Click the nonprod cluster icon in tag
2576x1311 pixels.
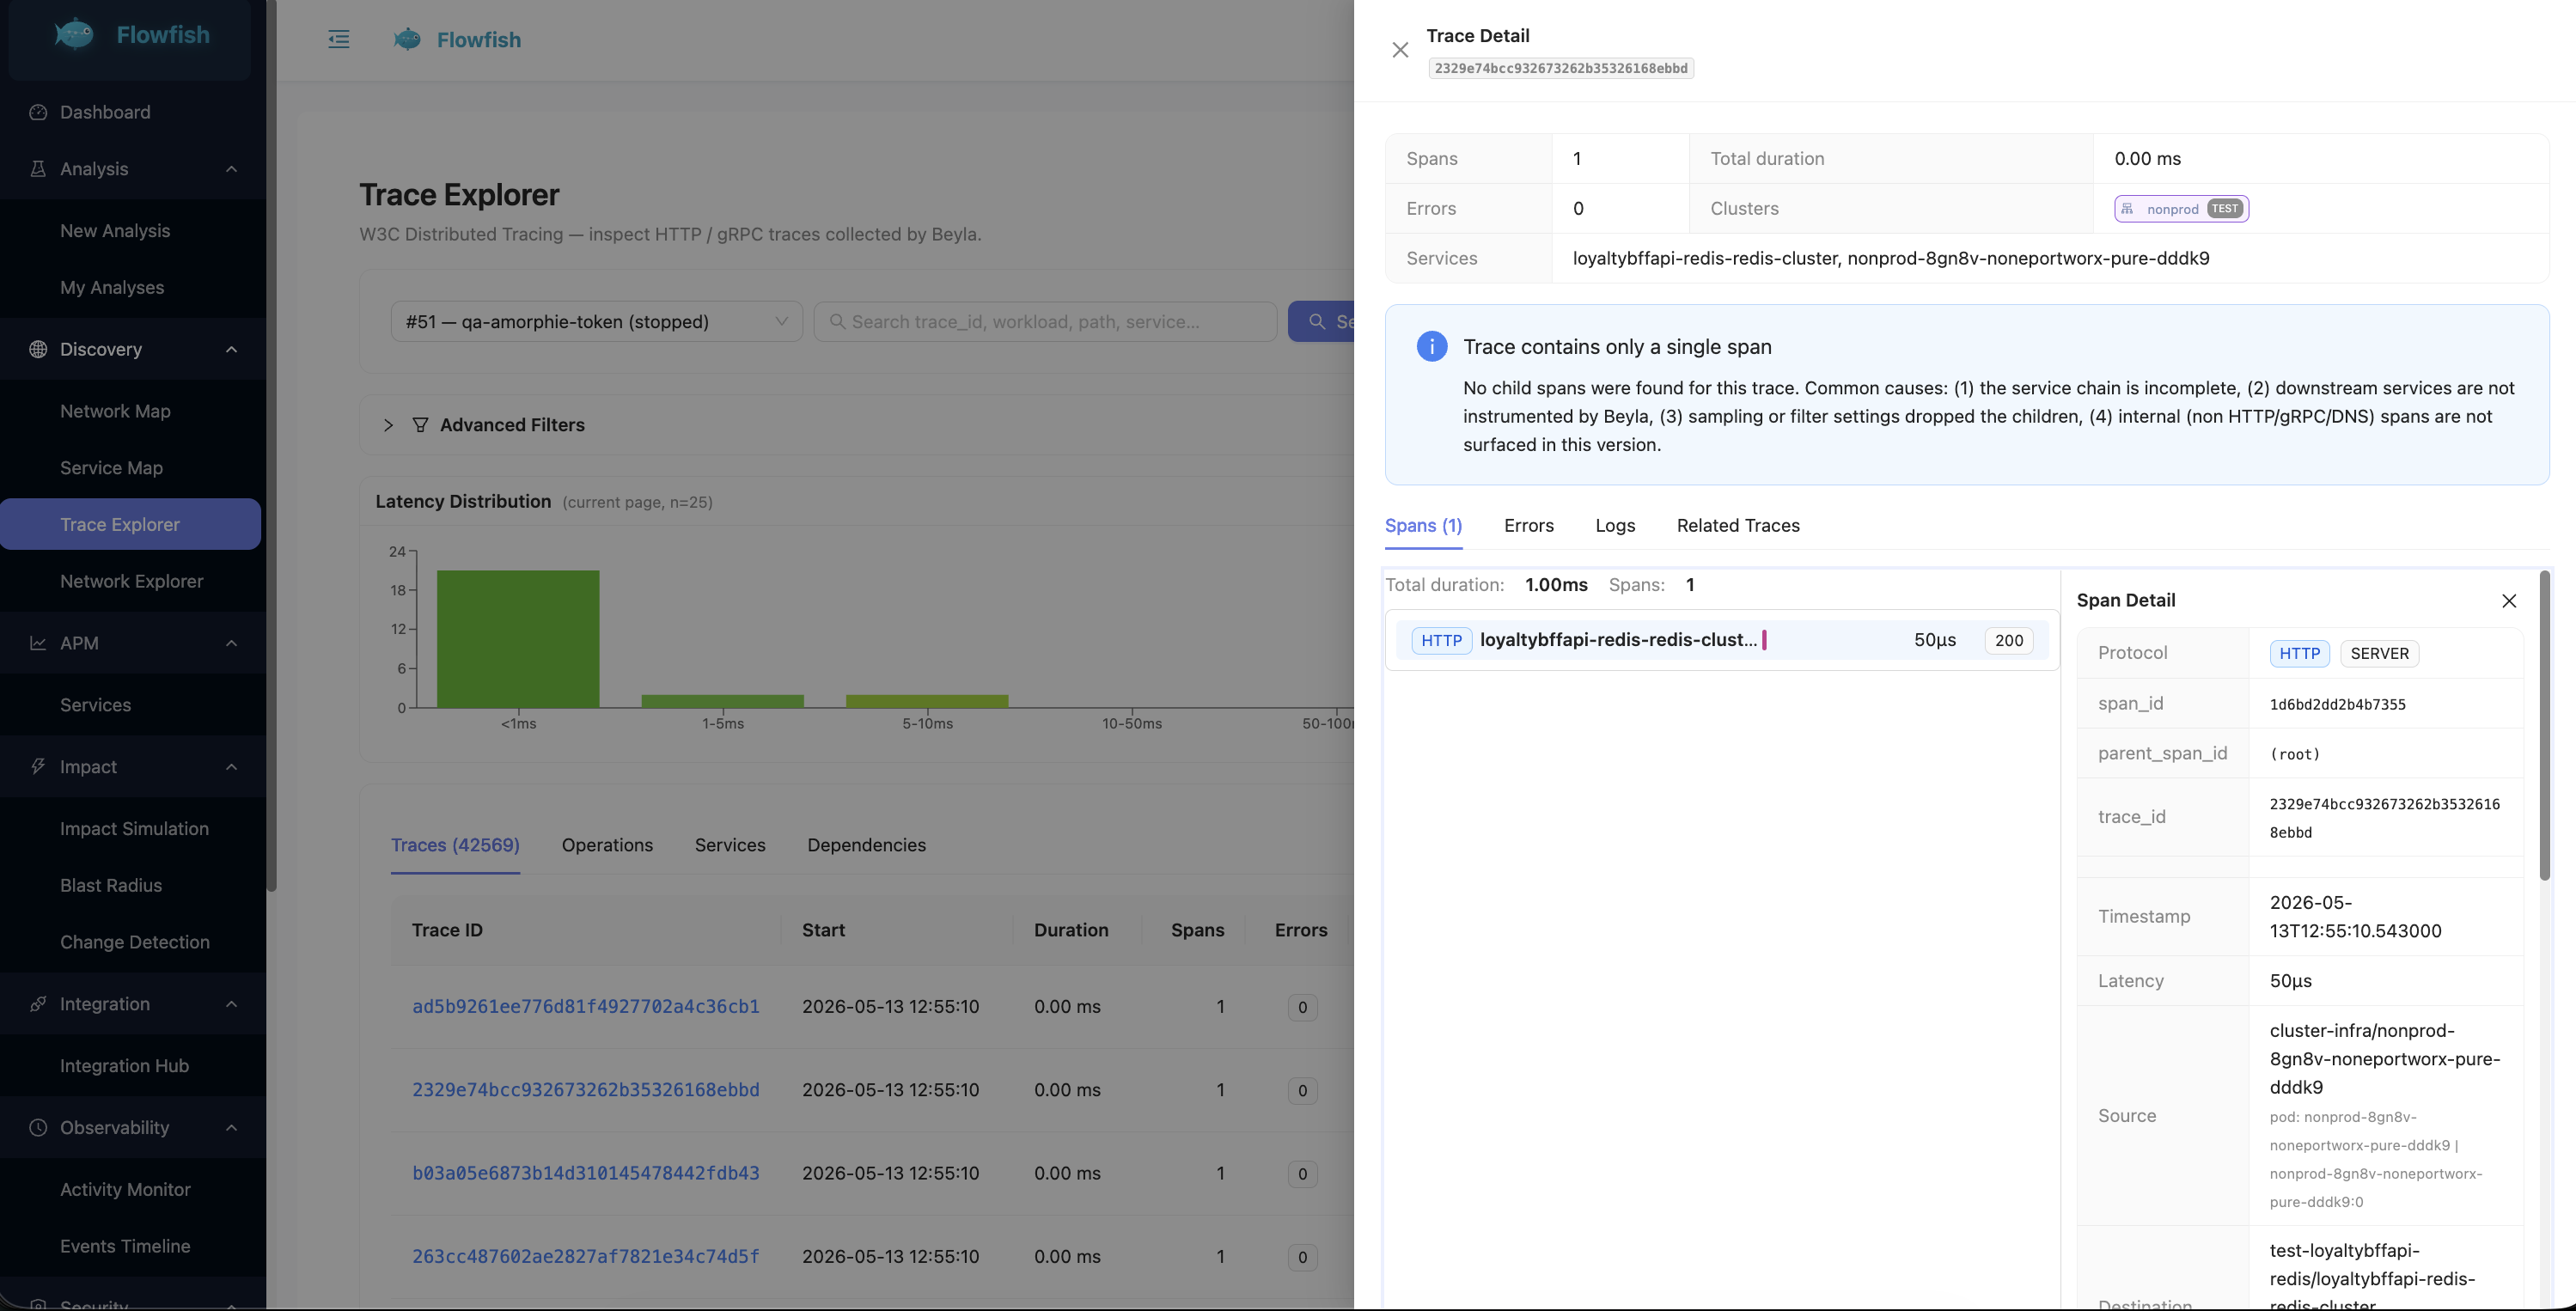(2127, 209)
